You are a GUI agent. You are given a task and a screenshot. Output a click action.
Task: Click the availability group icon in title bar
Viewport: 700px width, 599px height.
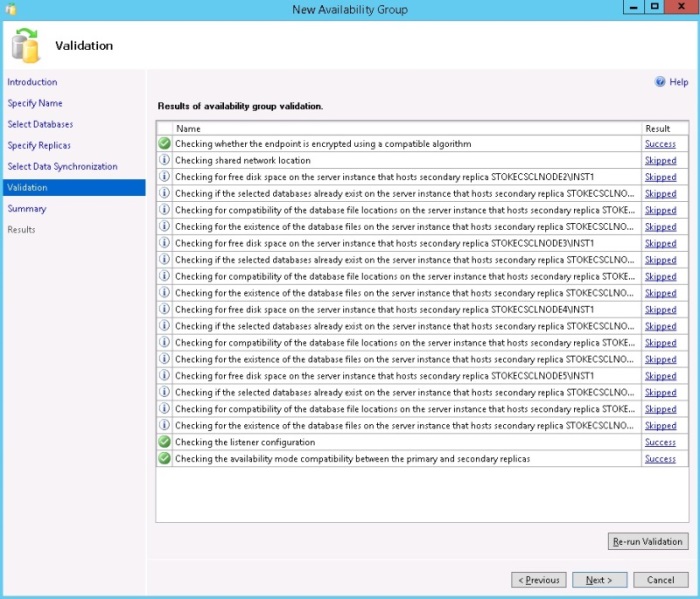(11, 9)
